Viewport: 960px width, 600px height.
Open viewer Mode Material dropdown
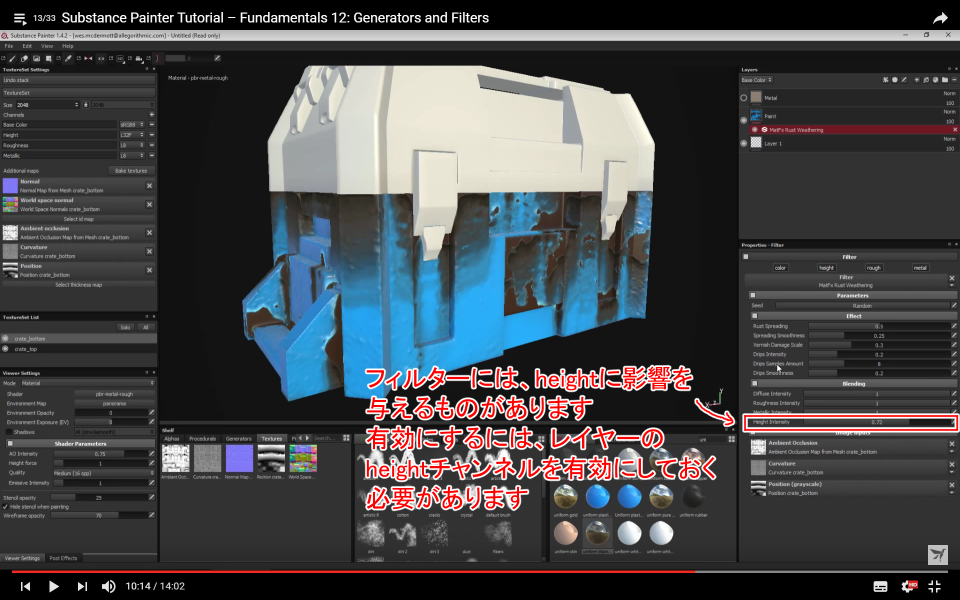88,383
